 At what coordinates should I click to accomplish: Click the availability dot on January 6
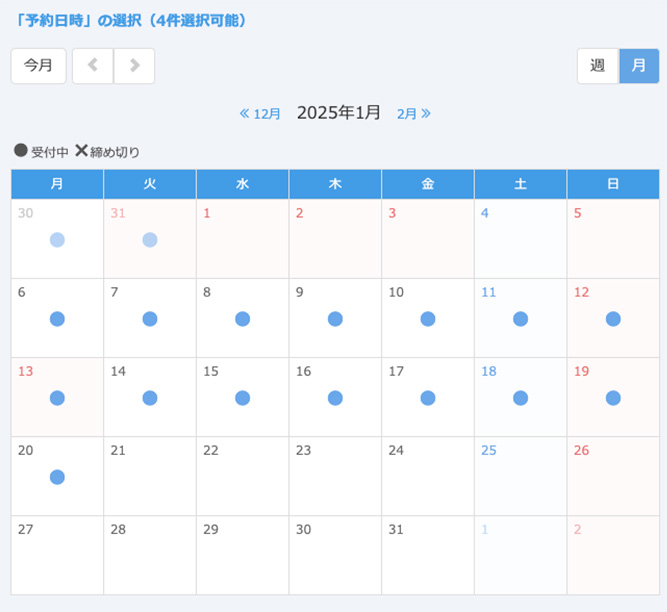(x=57, y=319)
